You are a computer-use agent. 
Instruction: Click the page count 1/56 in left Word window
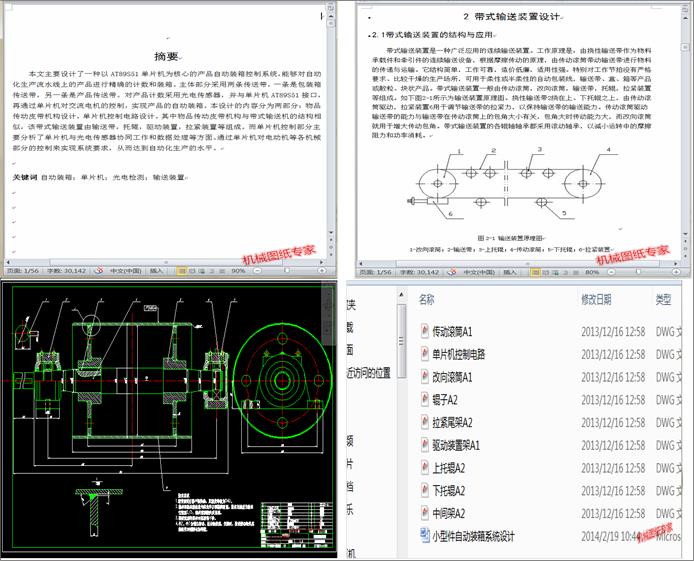23,271
